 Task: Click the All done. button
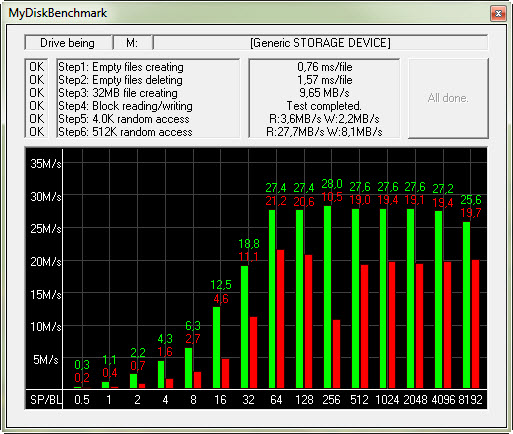448,98
